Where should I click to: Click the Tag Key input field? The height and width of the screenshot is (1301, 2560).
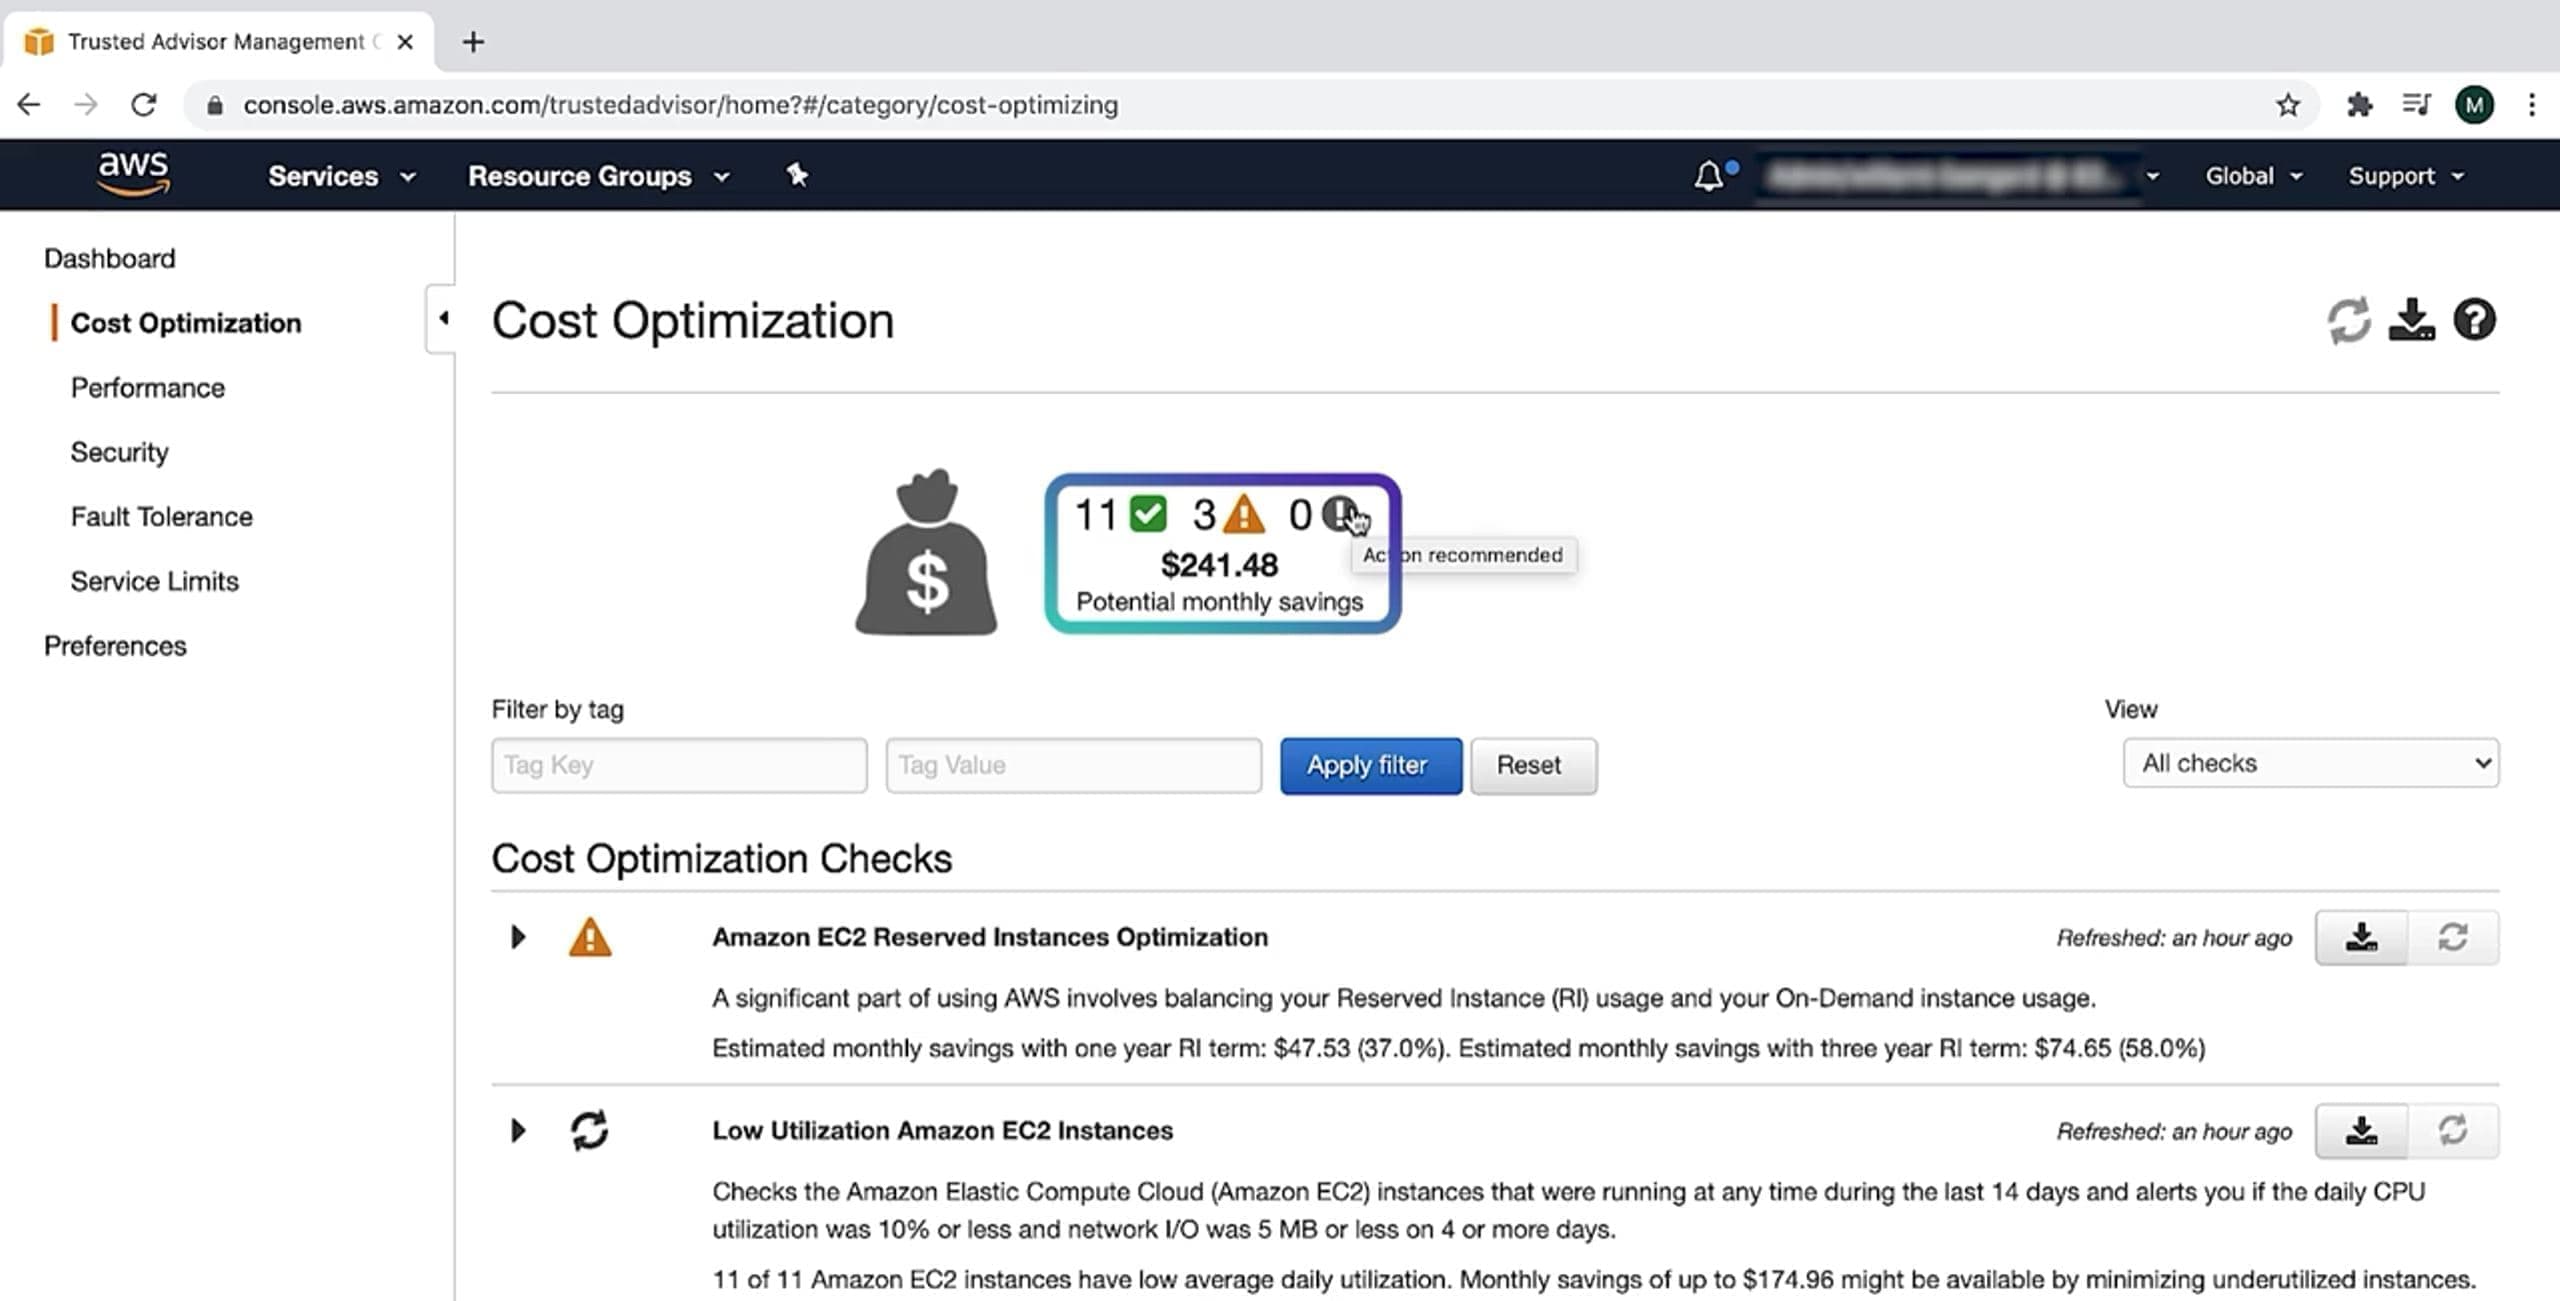(x=679, y=766)
